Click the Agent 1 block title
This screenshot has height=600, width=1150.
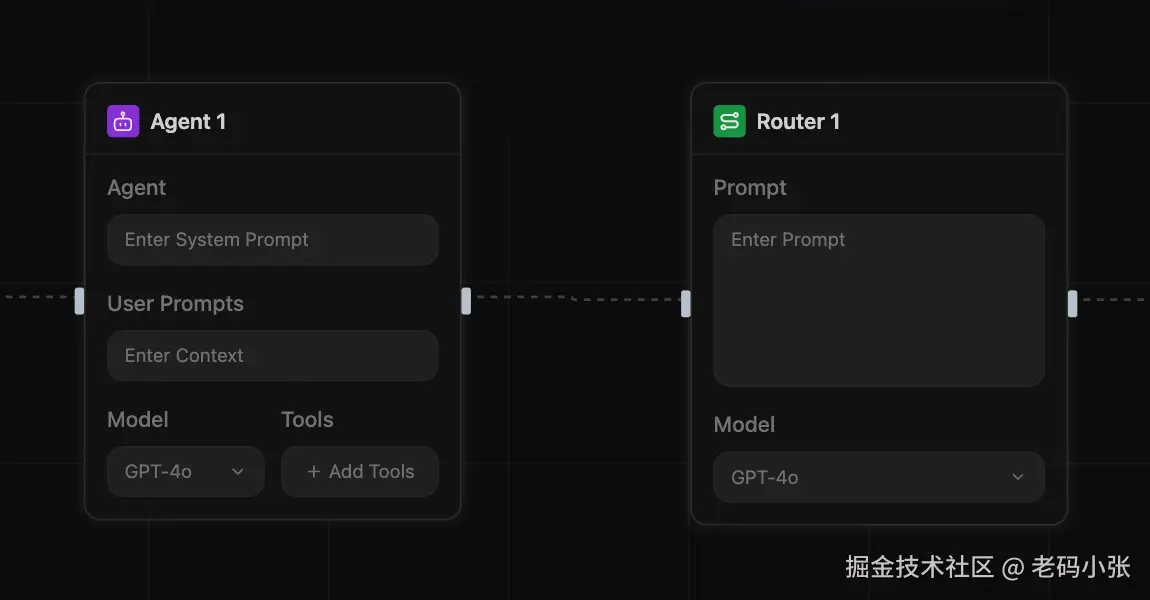pyautogui.click(x=188, y=122)
